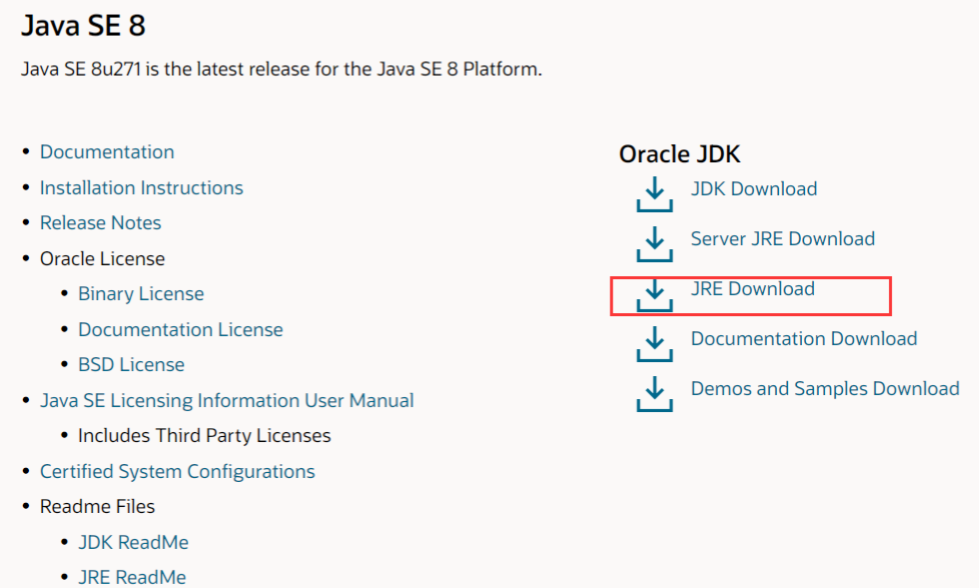
Task: Open the Documentation link
Action: click(107, 152)
